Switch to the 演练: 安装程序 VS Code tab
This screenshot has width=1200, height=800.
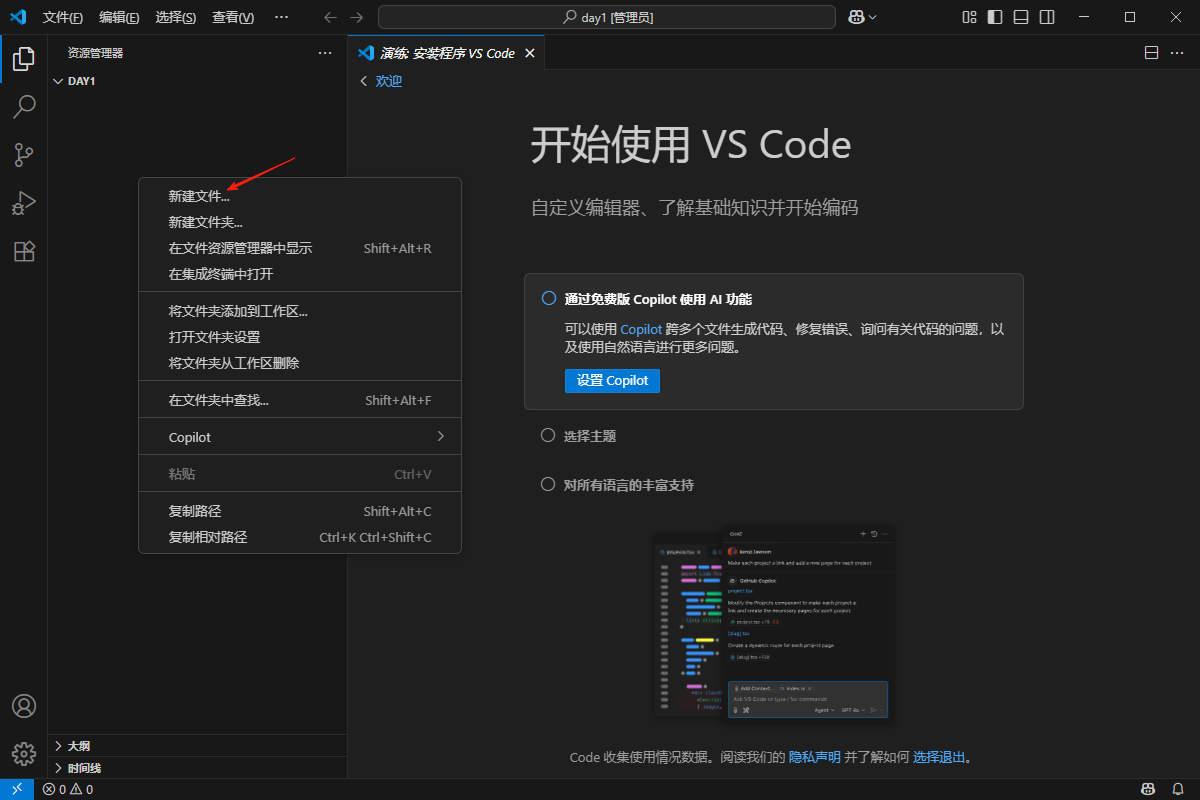coord(446,53)
